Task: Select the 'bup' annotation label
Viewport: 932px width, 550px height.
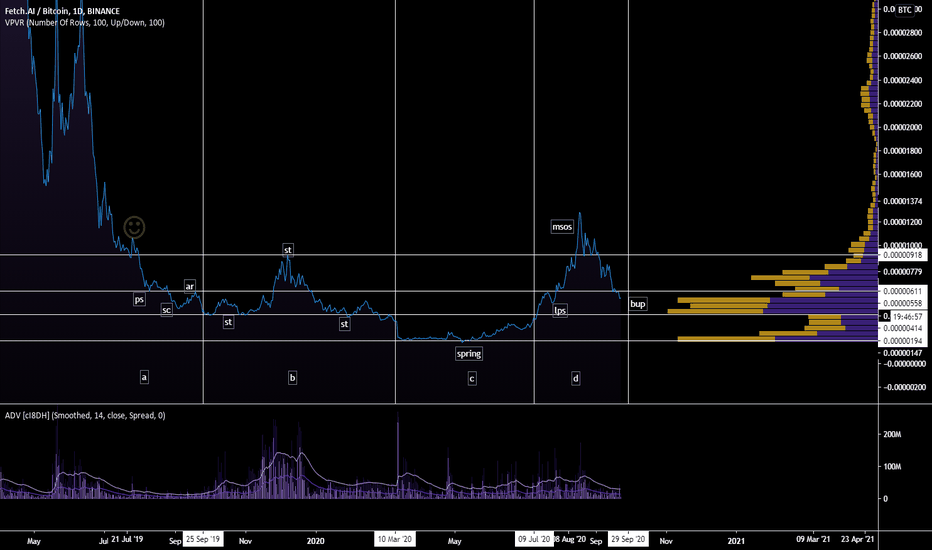Action: point(638,304)
